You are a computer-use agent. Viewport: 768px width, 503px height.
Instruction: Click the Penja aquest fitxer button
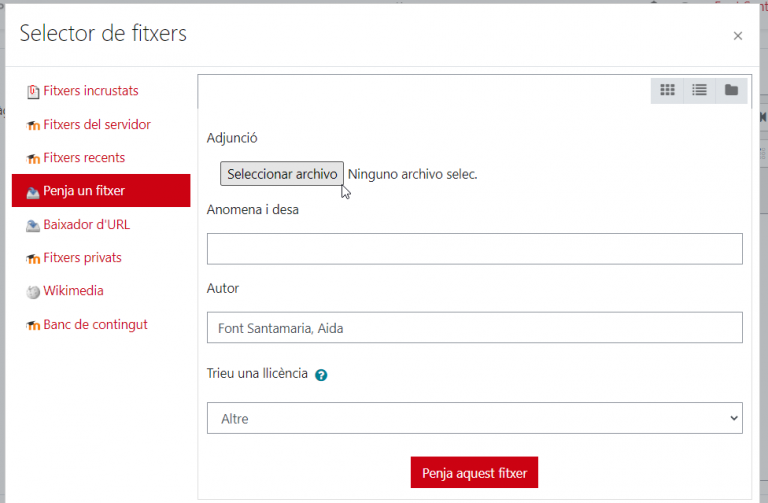point(474,473)
